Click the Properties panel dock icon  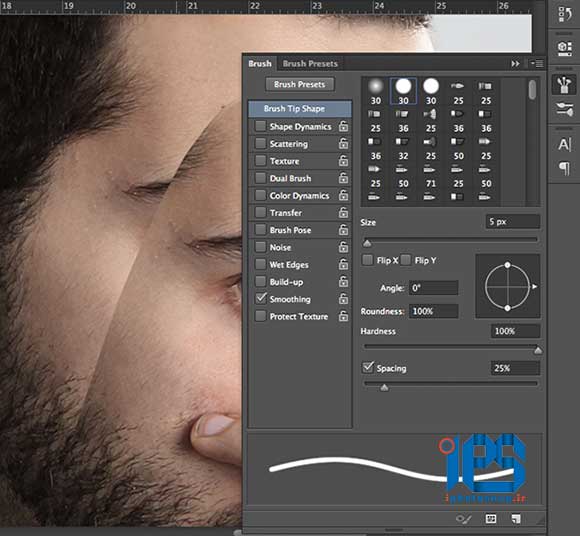(564, 48)
